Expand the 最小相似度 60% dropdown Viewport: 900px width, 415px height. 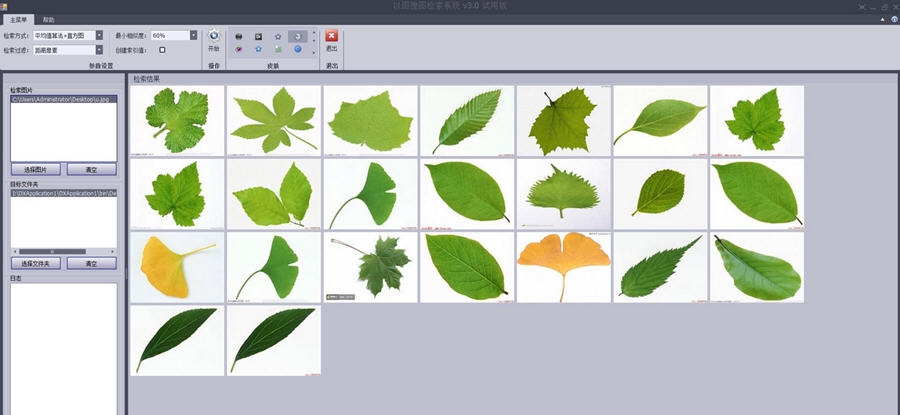pos(193,36)
